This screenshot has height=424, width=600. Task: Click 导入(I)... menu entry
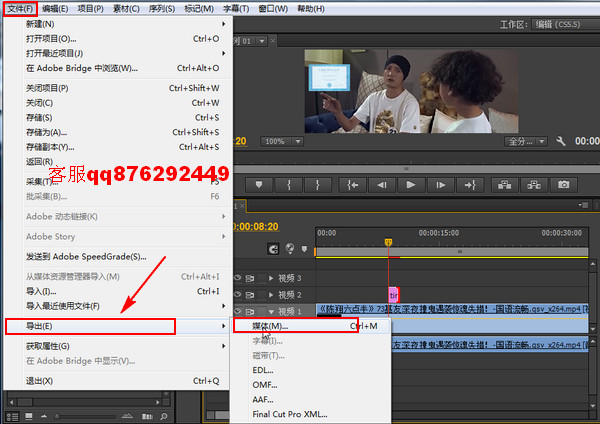[x=125, y=291]
